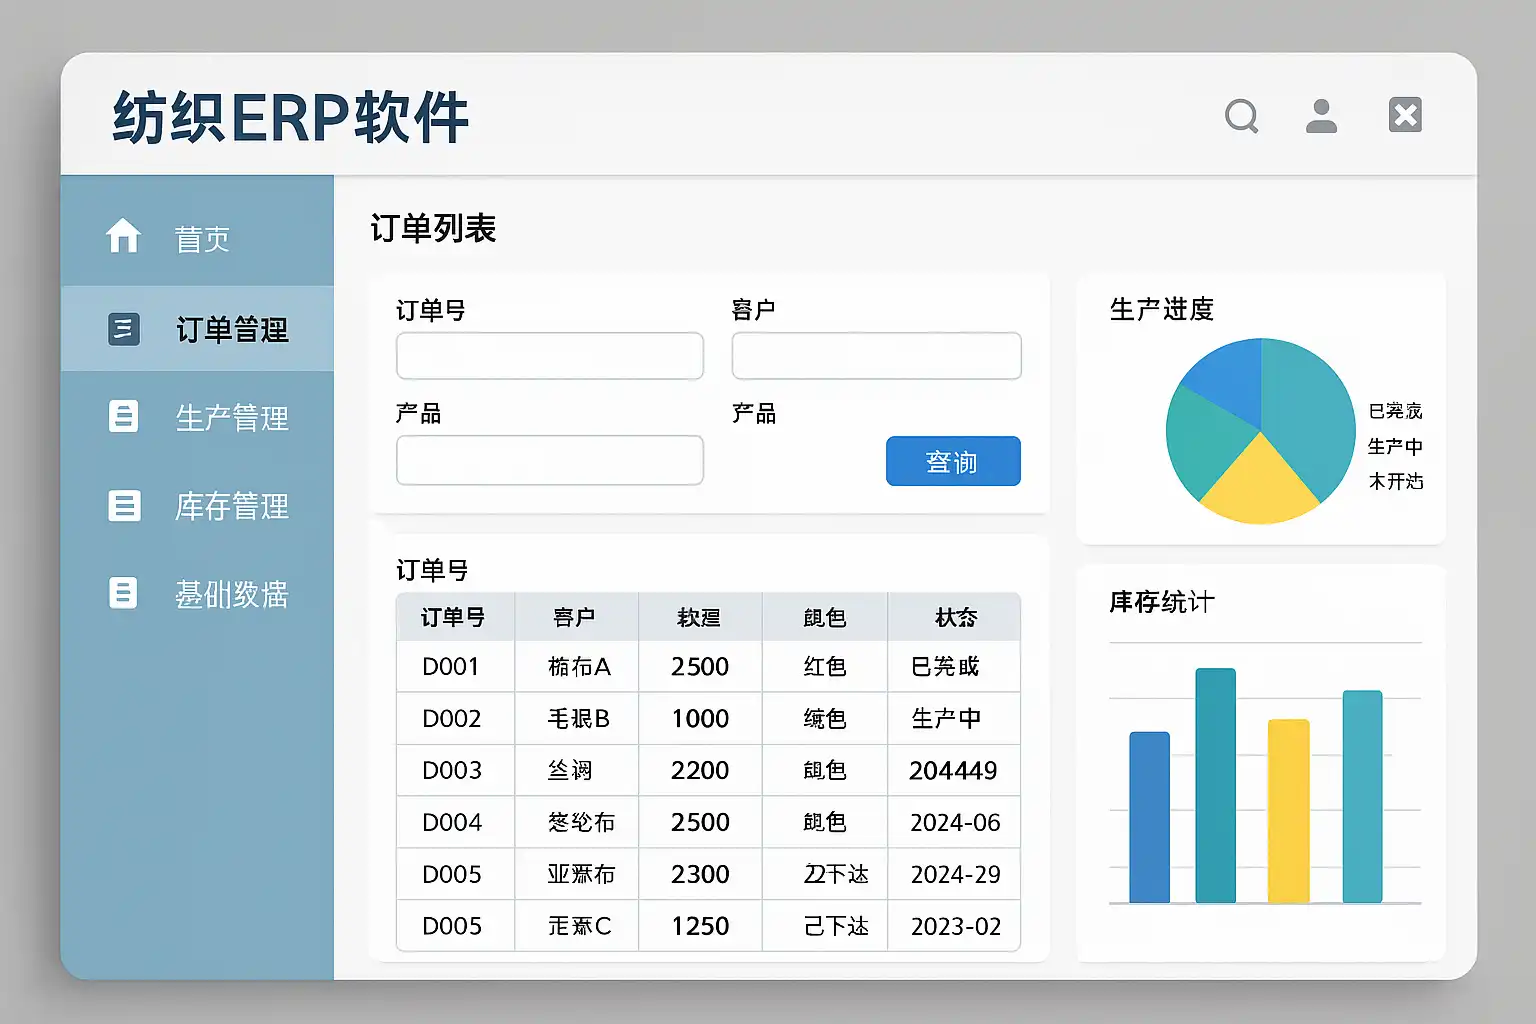Click the yellow bar in 库存统计 chart
1536x1024 pixels.
coord(1288,810)
